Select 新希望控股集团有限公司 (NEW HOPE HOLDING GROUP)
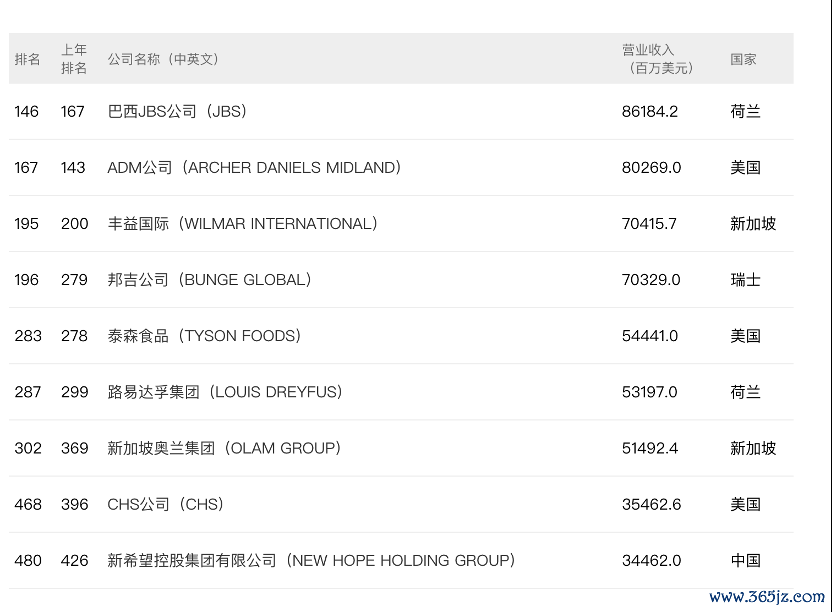This screenshot has height=612, width=832. click(x=311, y=561)
